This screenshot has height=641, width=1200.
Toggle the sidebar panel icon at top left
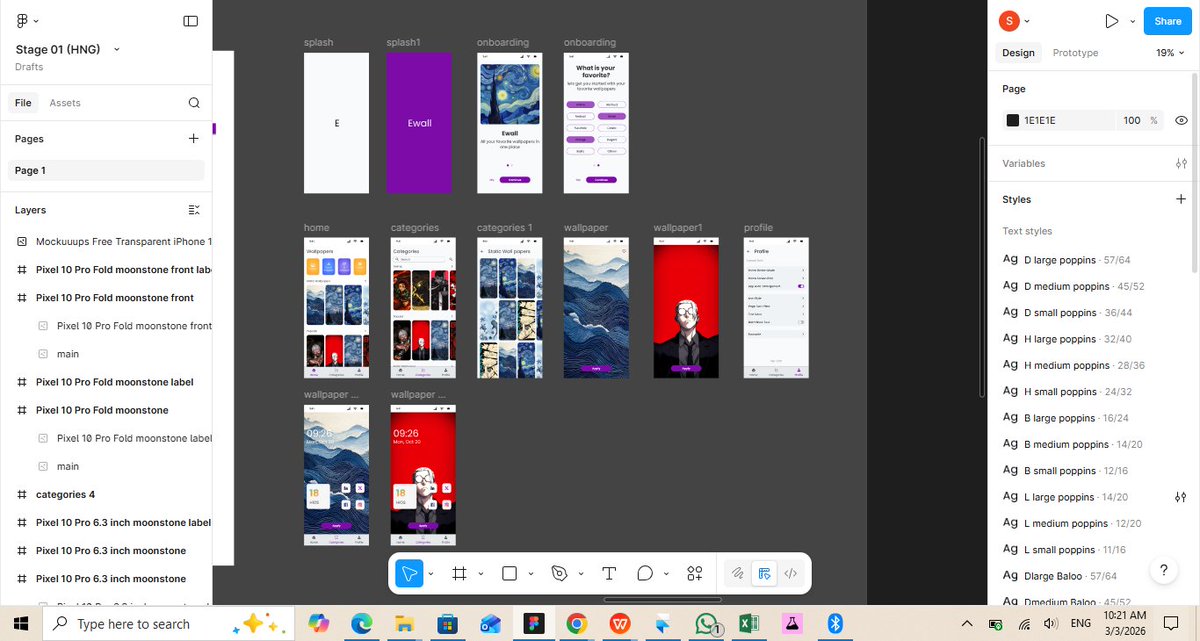pyautogui.click(x=191, y=21)
